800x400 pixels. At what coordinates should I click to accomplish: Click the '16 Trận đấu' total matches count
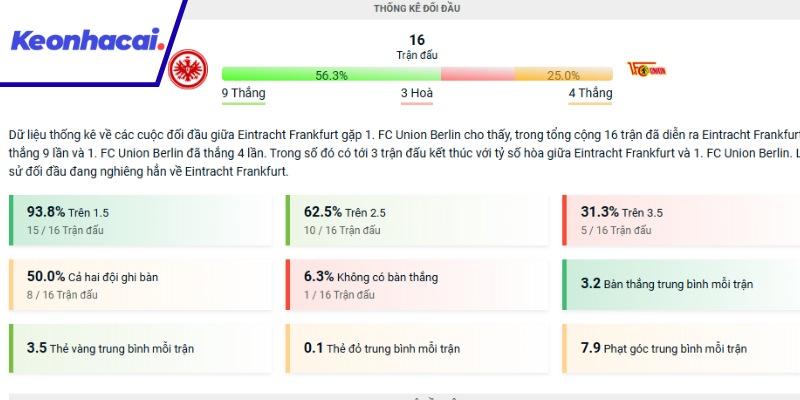click(x=417, y=46)
